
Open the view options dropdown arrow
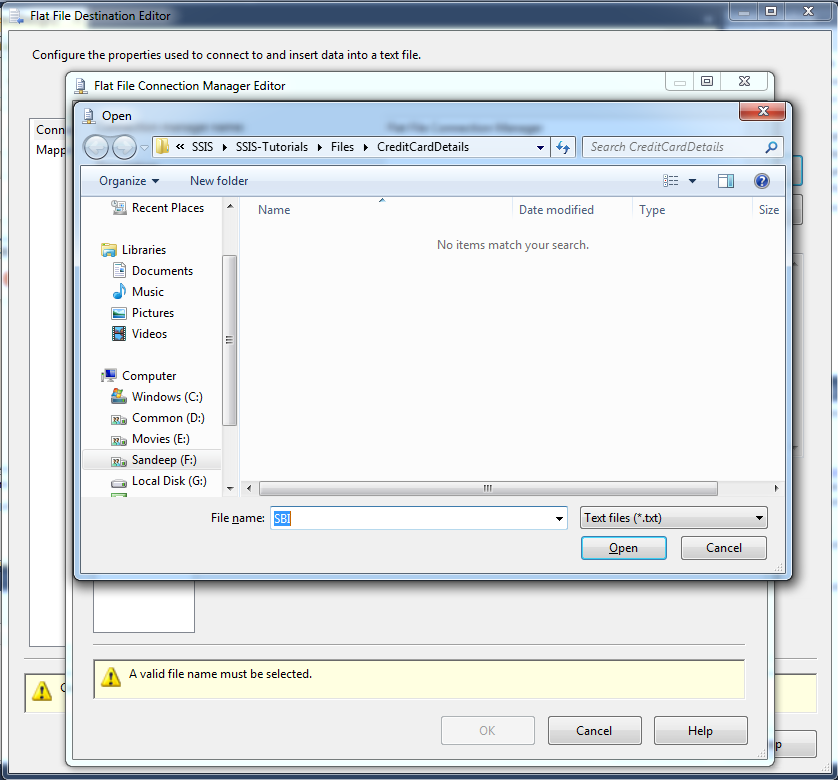pos(693,181)
